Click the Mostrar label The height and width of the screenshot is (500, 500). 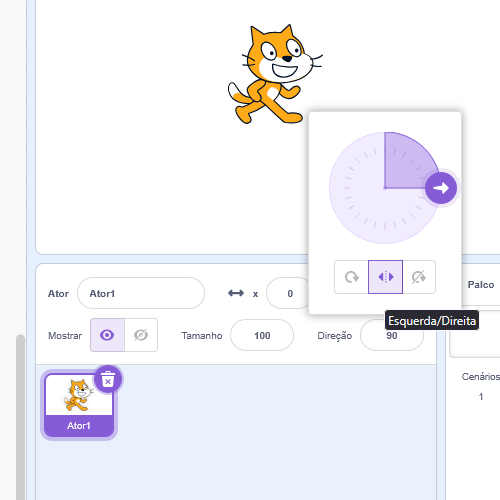pos(65,336)
